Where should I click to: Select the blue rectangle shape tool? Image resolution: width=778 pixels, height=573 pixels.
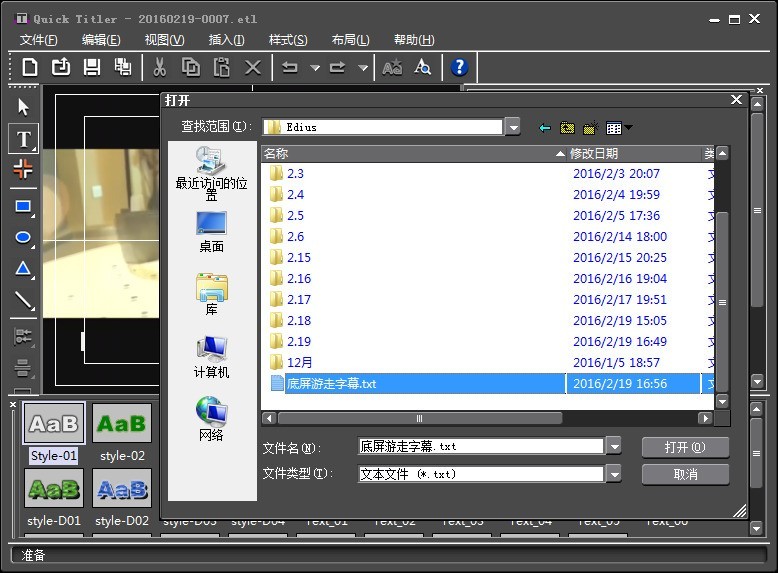[x=24, y=207]
